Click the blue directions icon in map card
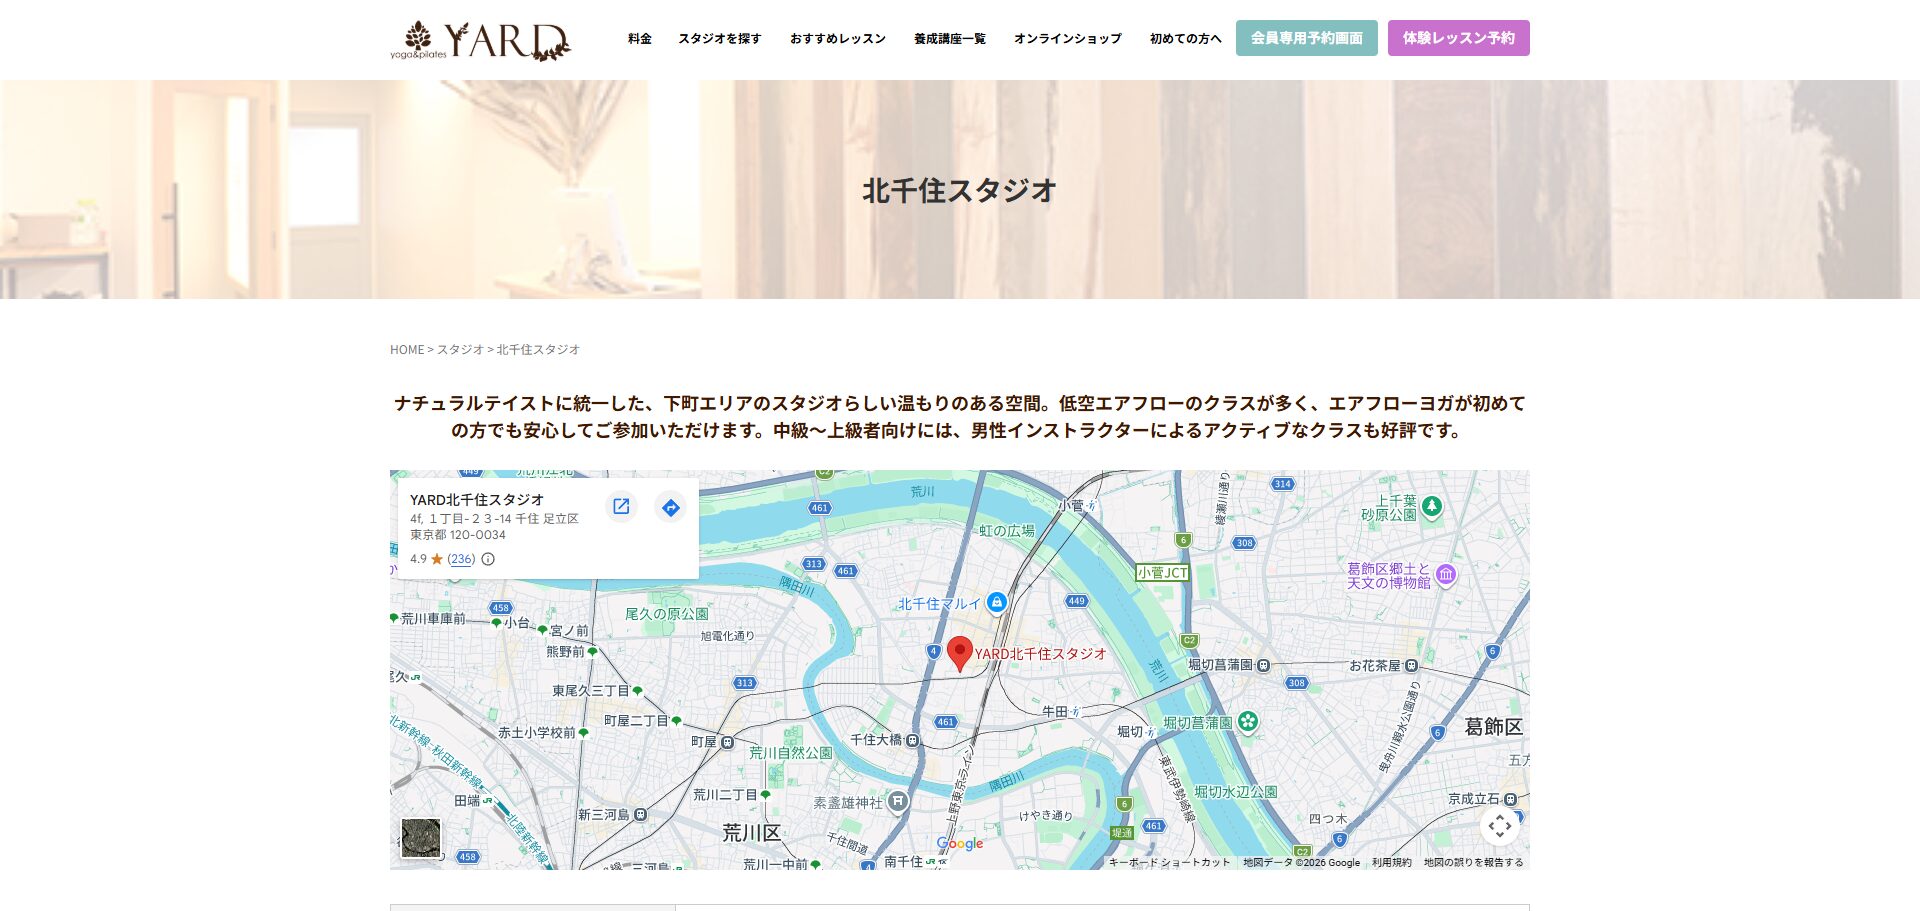 pyautogui.click(x=671, y=508)
